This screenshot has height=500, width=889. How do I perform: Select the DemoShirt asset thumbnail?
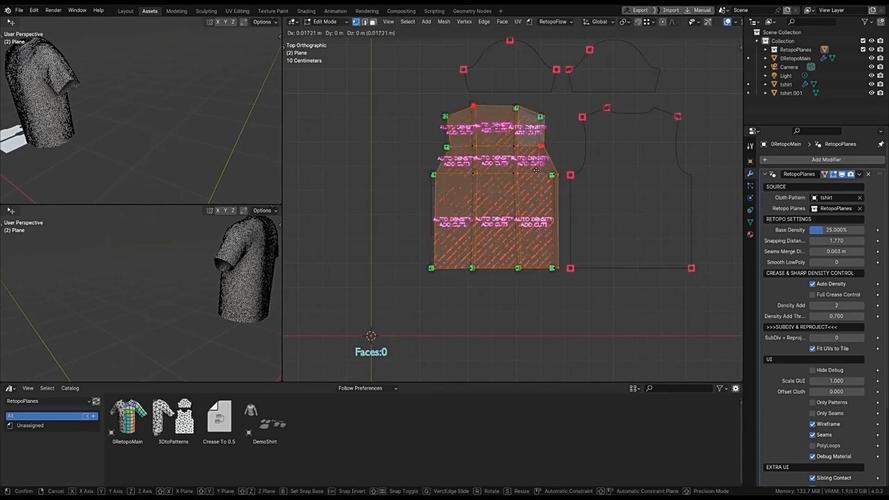(265, 417)
